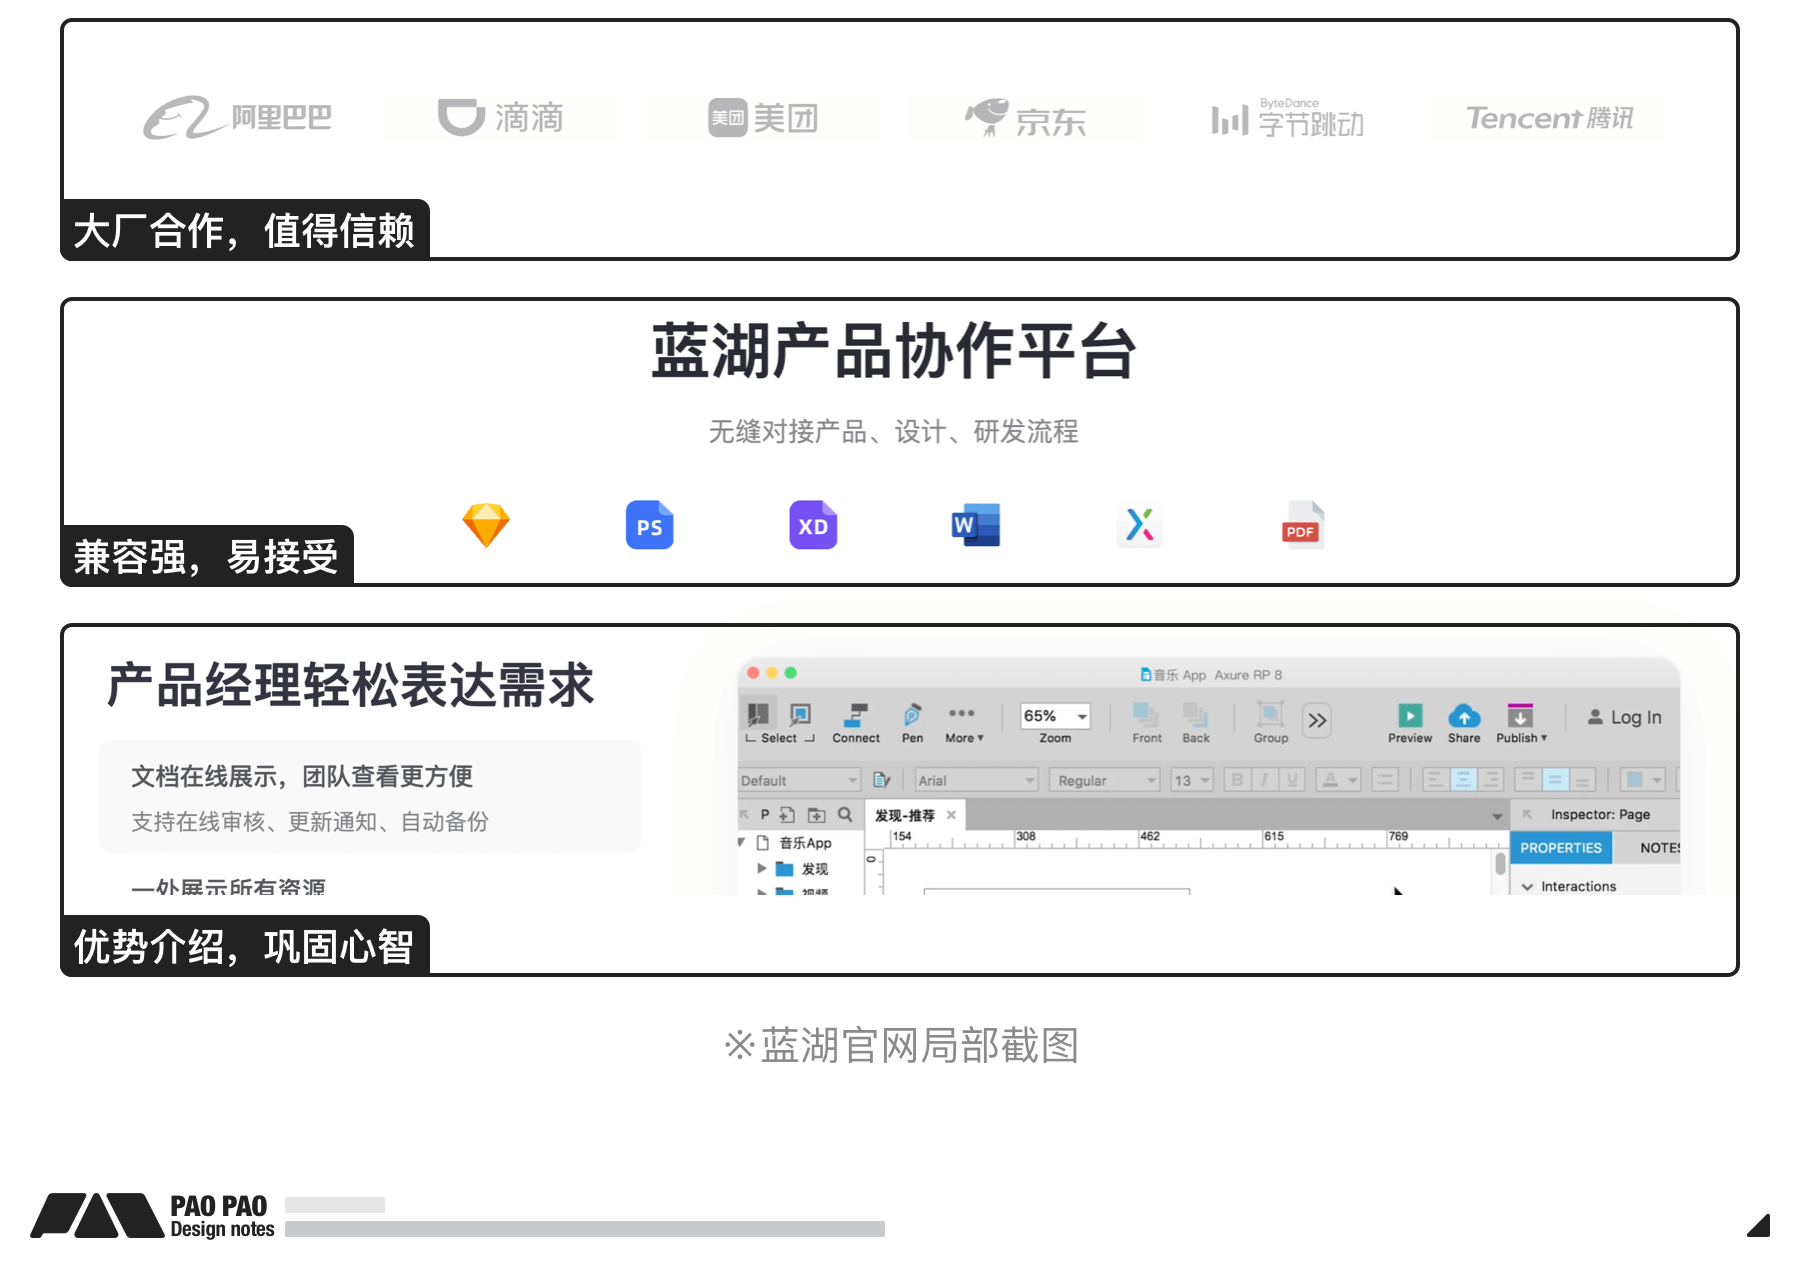1800x1268 pixels.
Task: Click the Preview play icon
Action: tap(1410, 716)
